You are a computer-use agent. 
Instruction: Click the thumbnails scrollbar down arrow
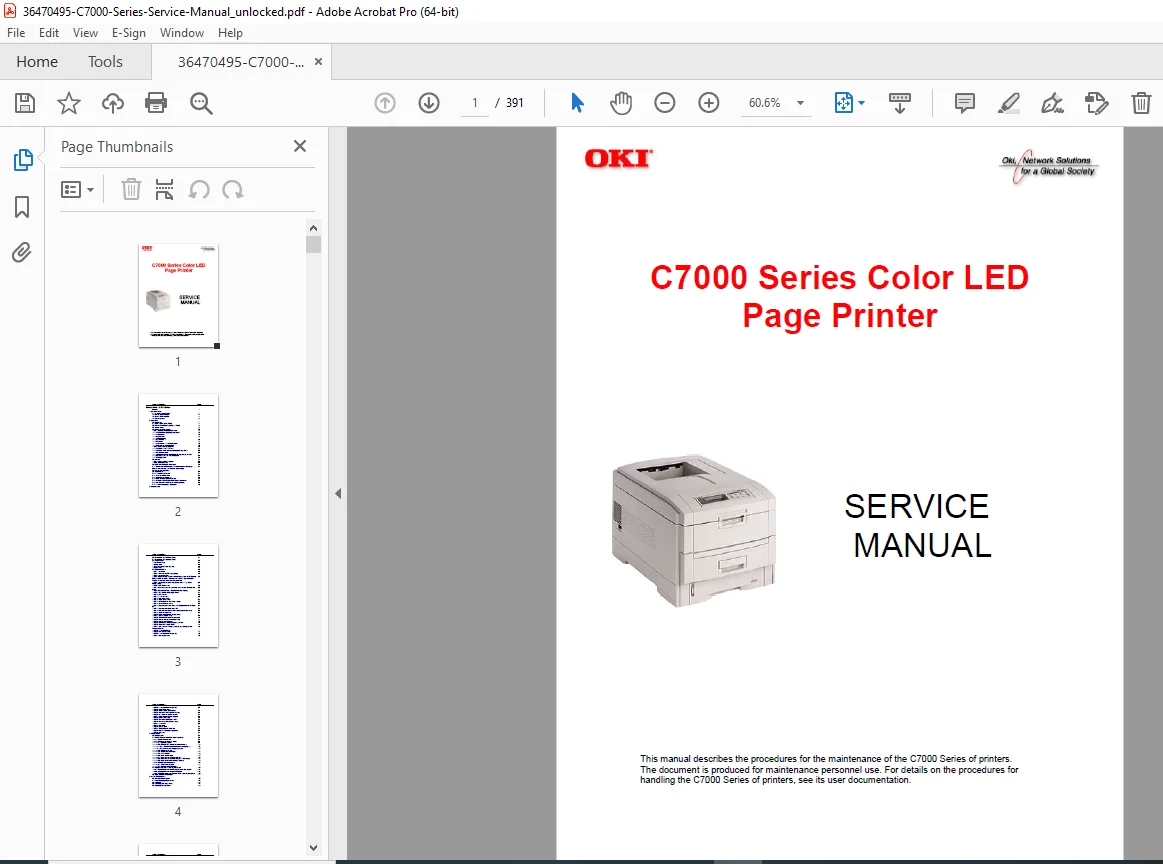[313, 847]
